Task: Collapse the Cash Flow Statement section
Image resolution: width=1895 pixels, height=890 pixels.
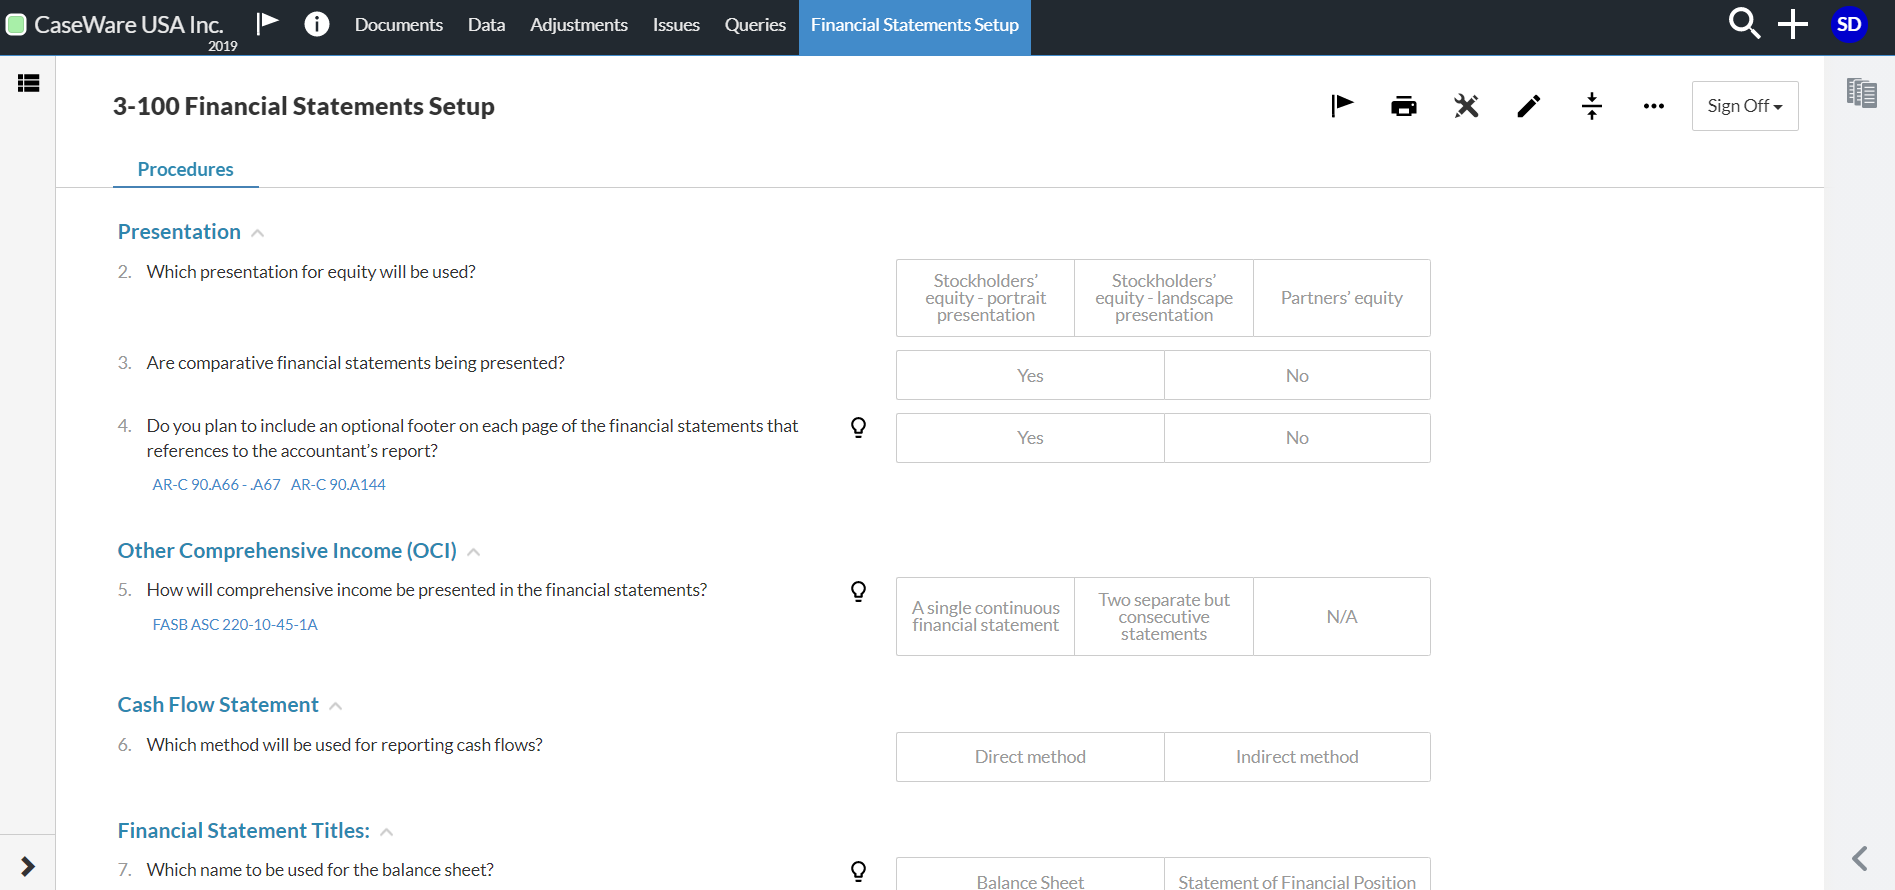Action: pos(336,706)
